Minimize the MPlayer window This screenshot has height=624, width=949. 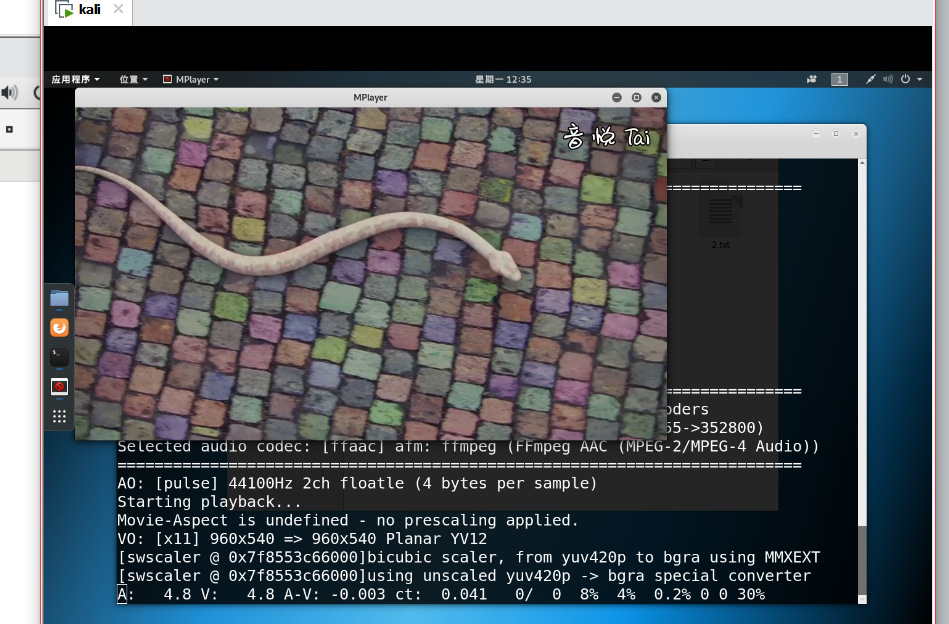pos(617,97)
